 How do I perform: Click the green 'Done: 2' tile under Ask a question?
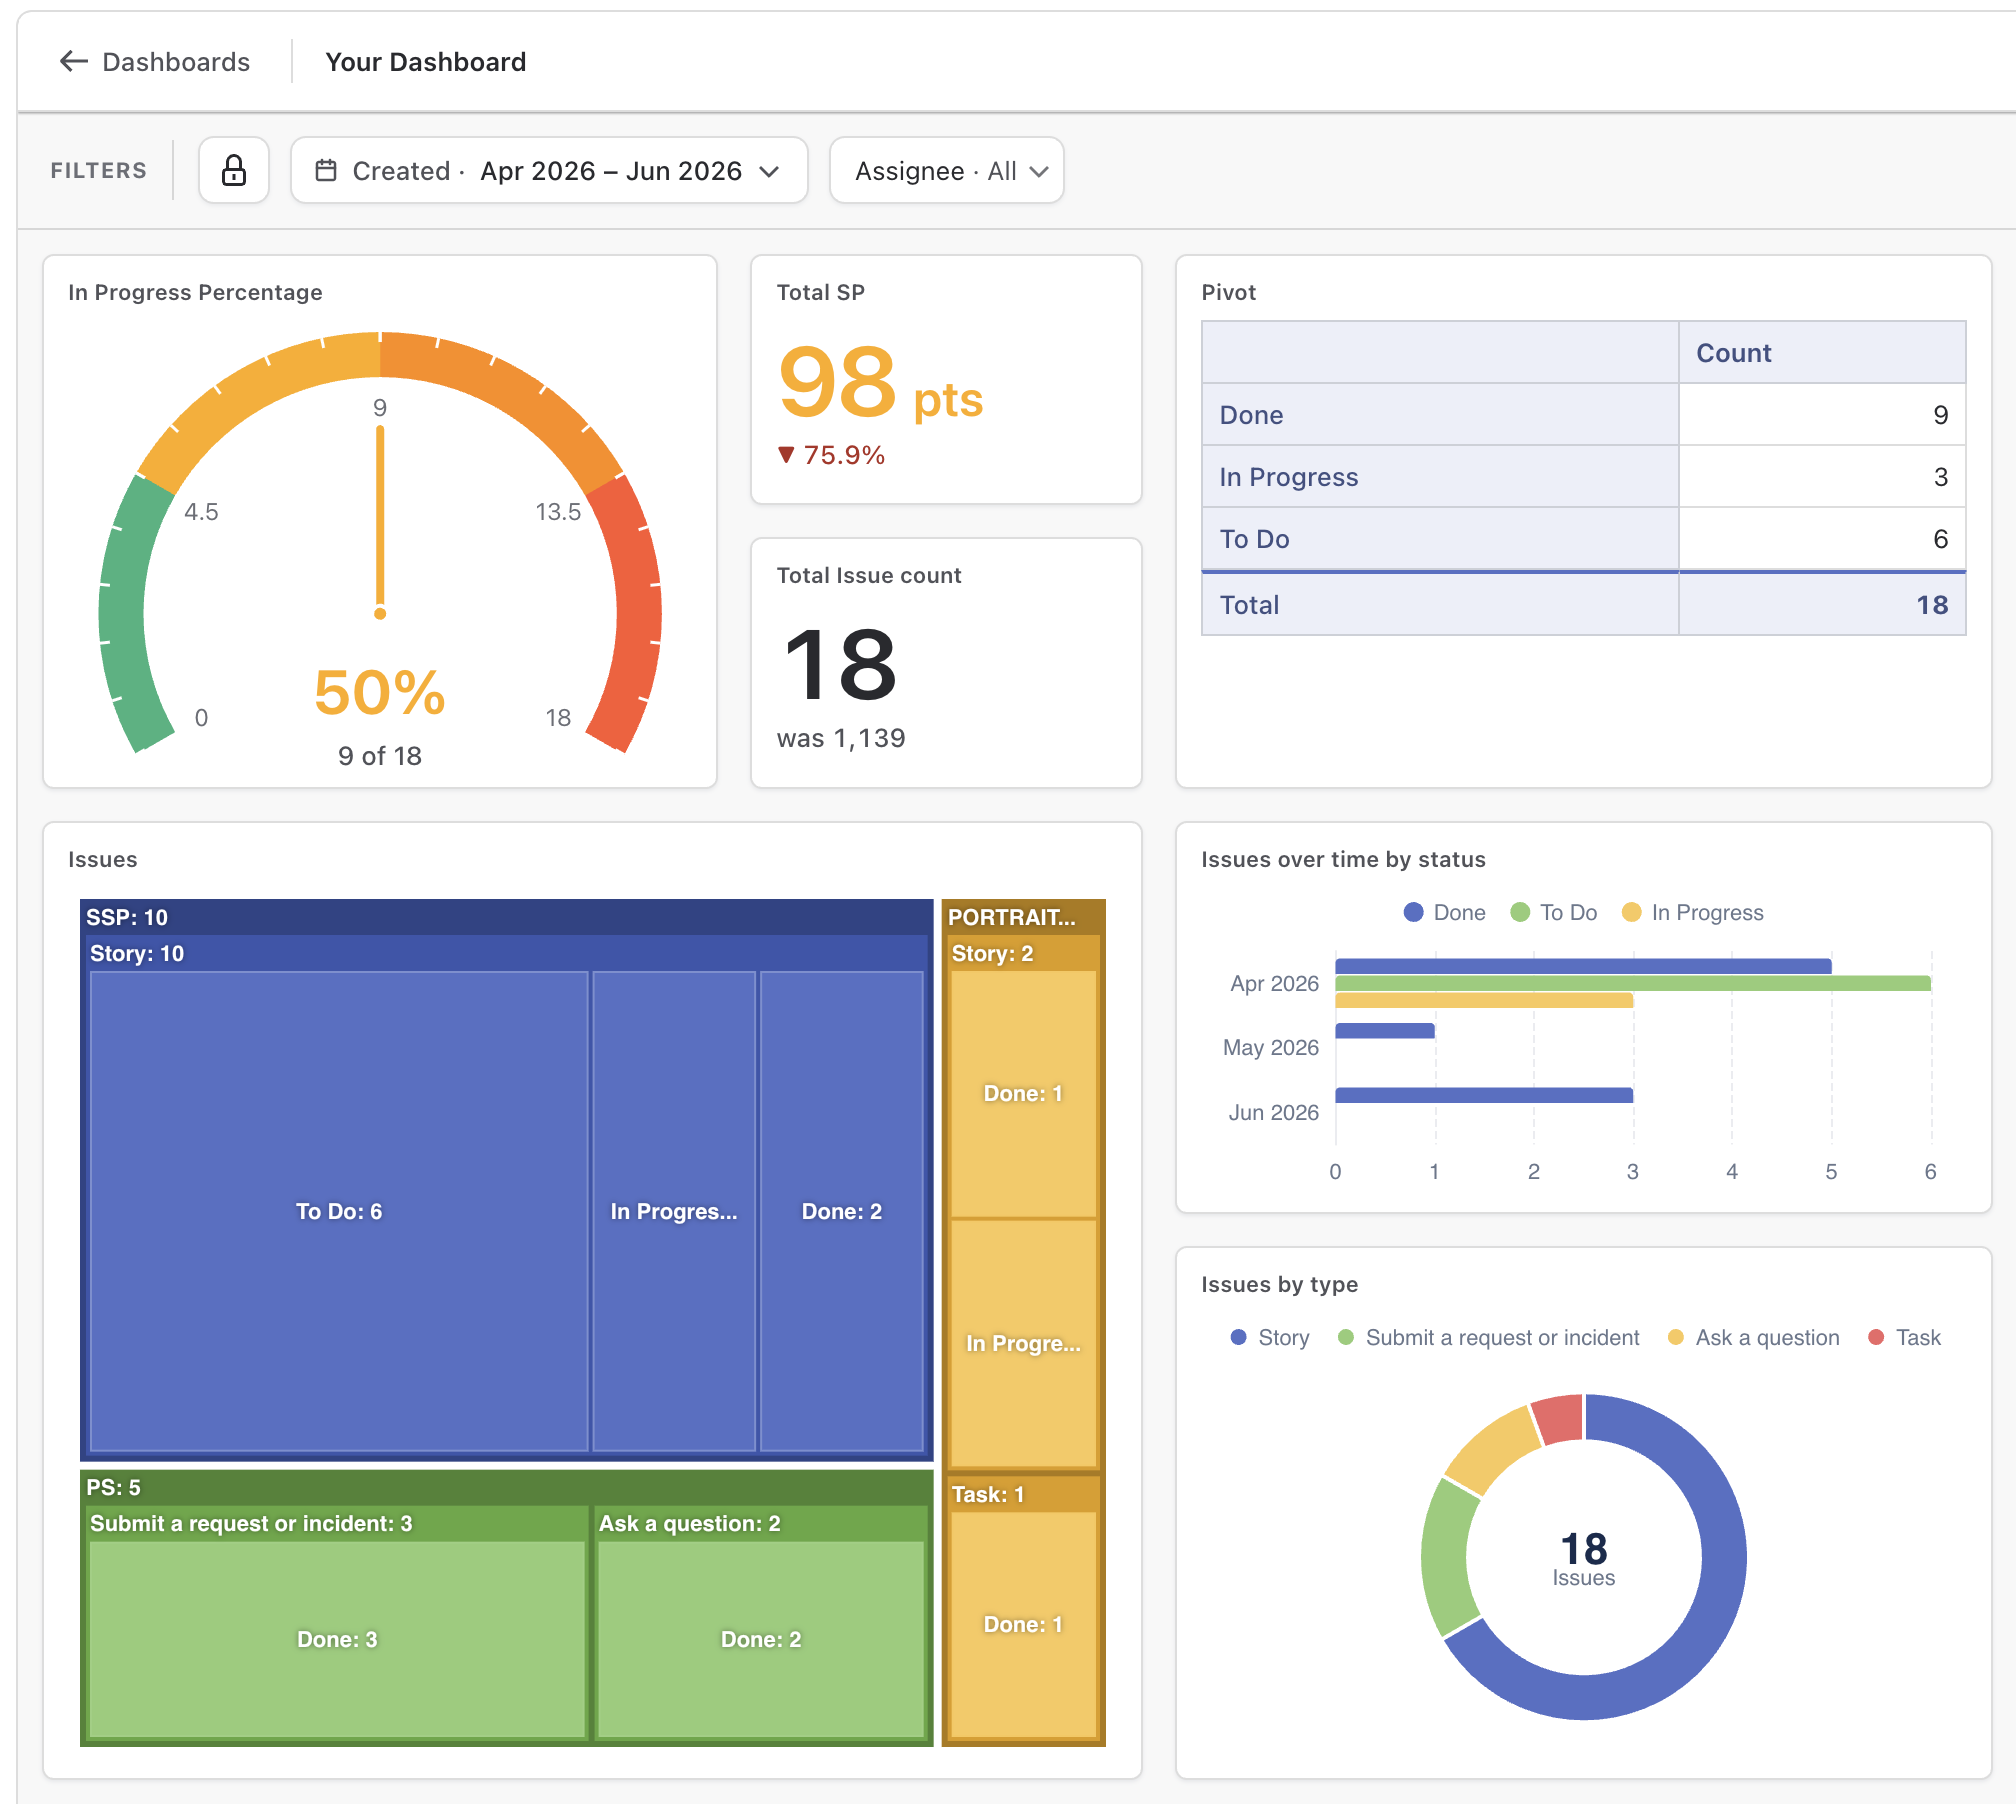tap(761, 1639)
